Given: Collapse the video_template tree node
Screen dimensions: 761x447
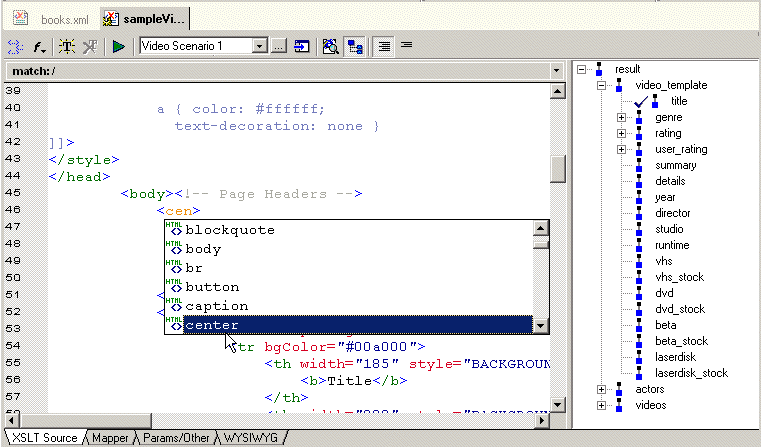Looking at the screenshot, I should (601, 86).
